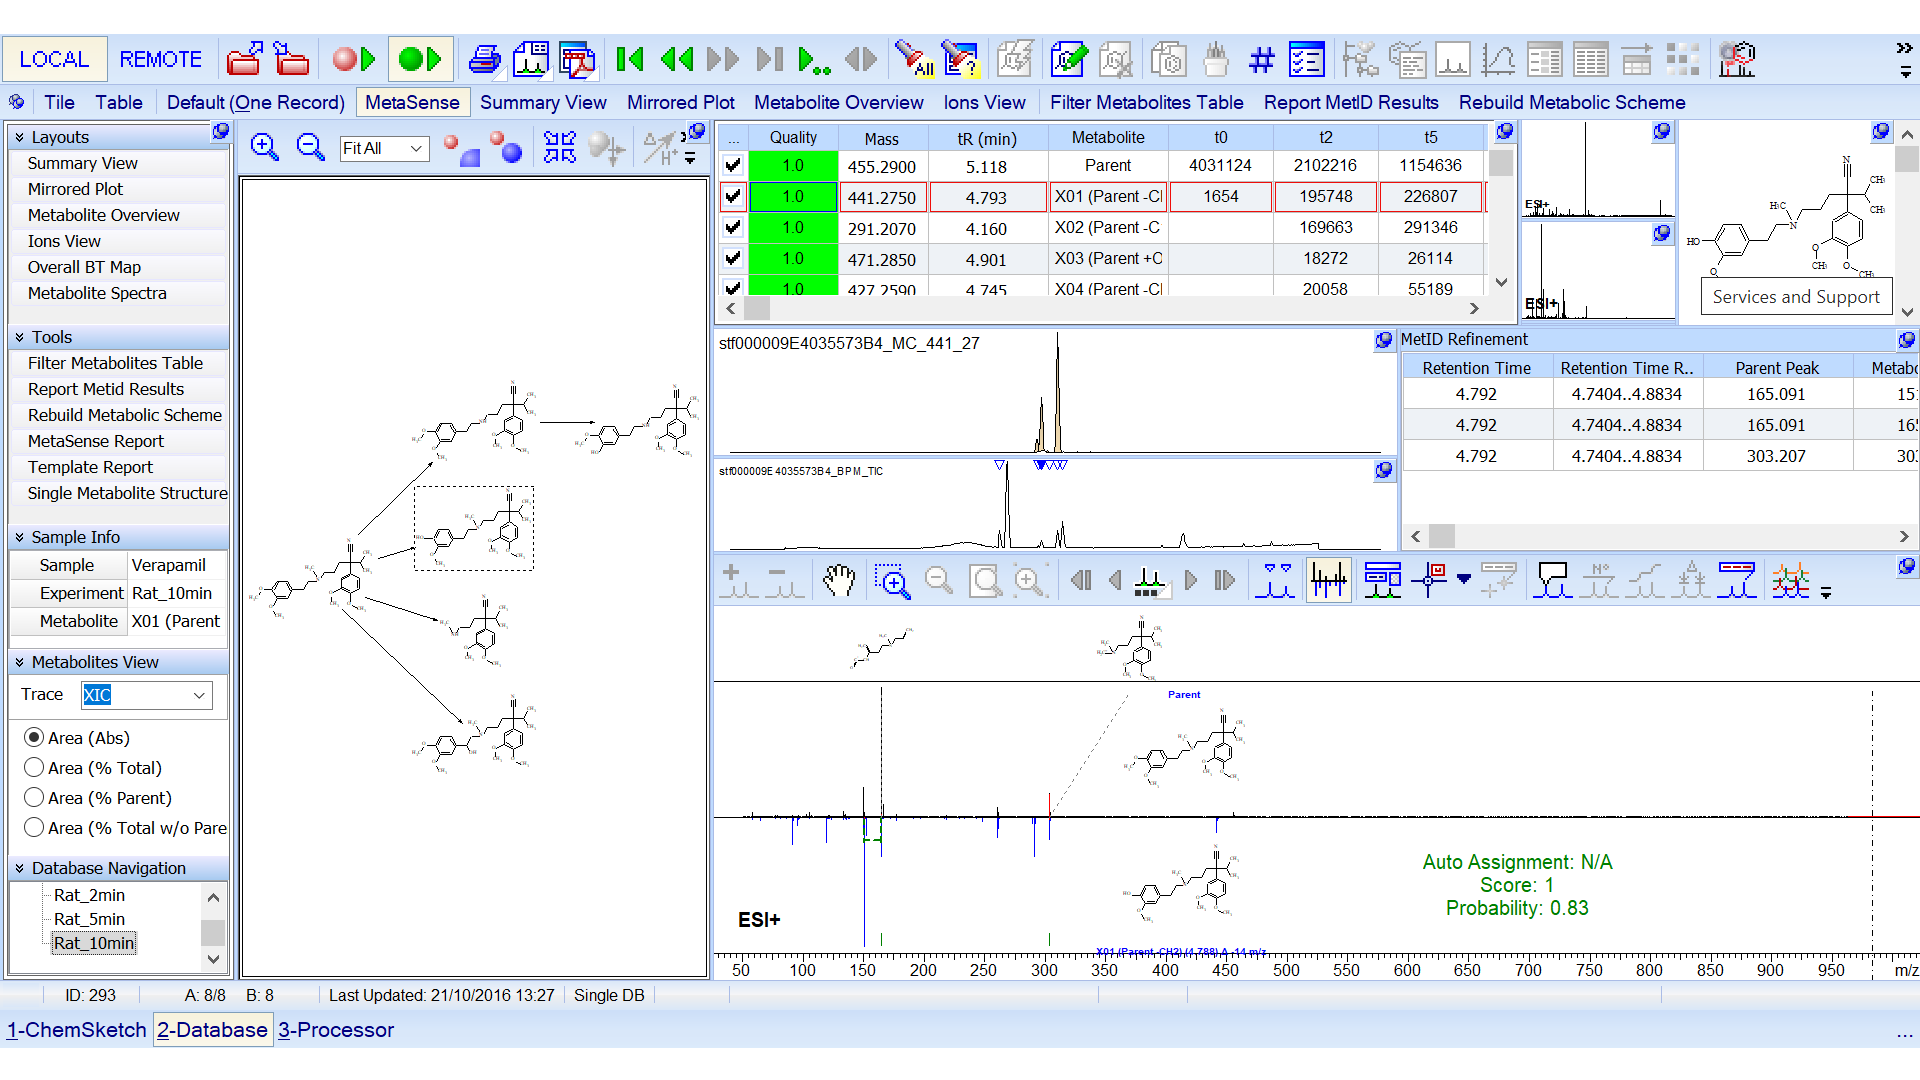
Task: Select the Area (% Total) radio button
Action: (33, 768)
